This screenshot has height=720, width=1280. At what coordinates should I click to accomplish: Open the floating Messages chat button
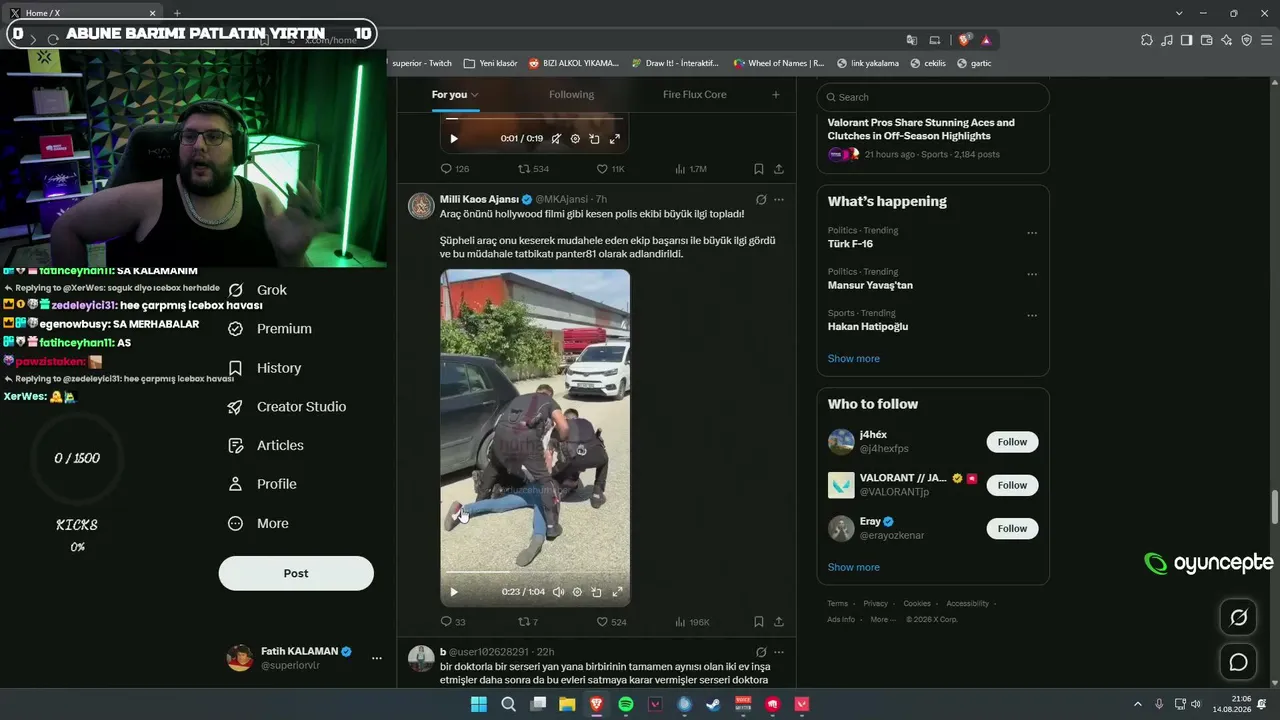click(1238, 662)
